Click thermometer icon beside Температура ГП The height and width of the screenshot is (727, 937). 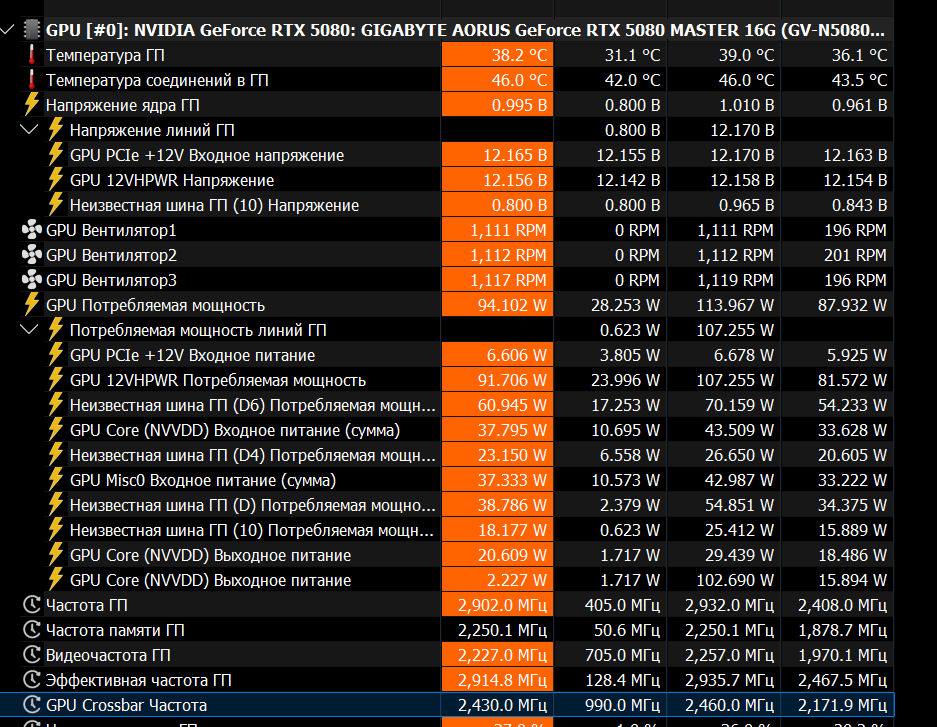click(32, 54)
